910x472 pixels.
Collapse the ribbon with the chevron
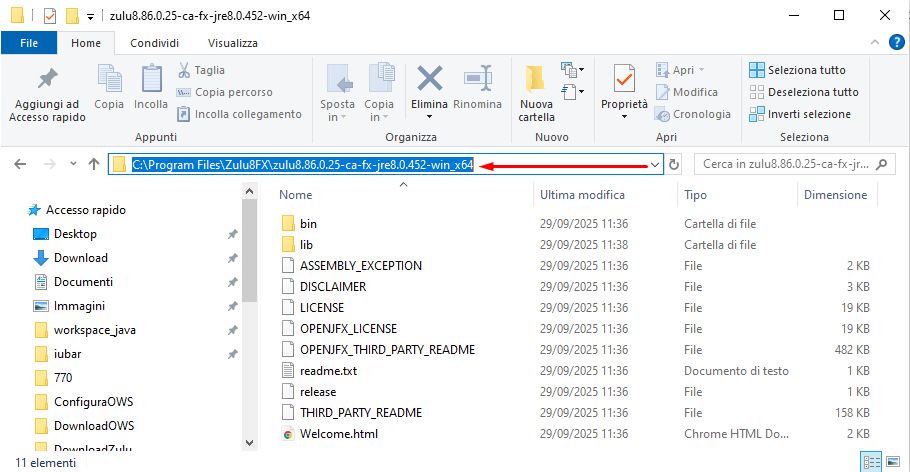pos(873,43)
